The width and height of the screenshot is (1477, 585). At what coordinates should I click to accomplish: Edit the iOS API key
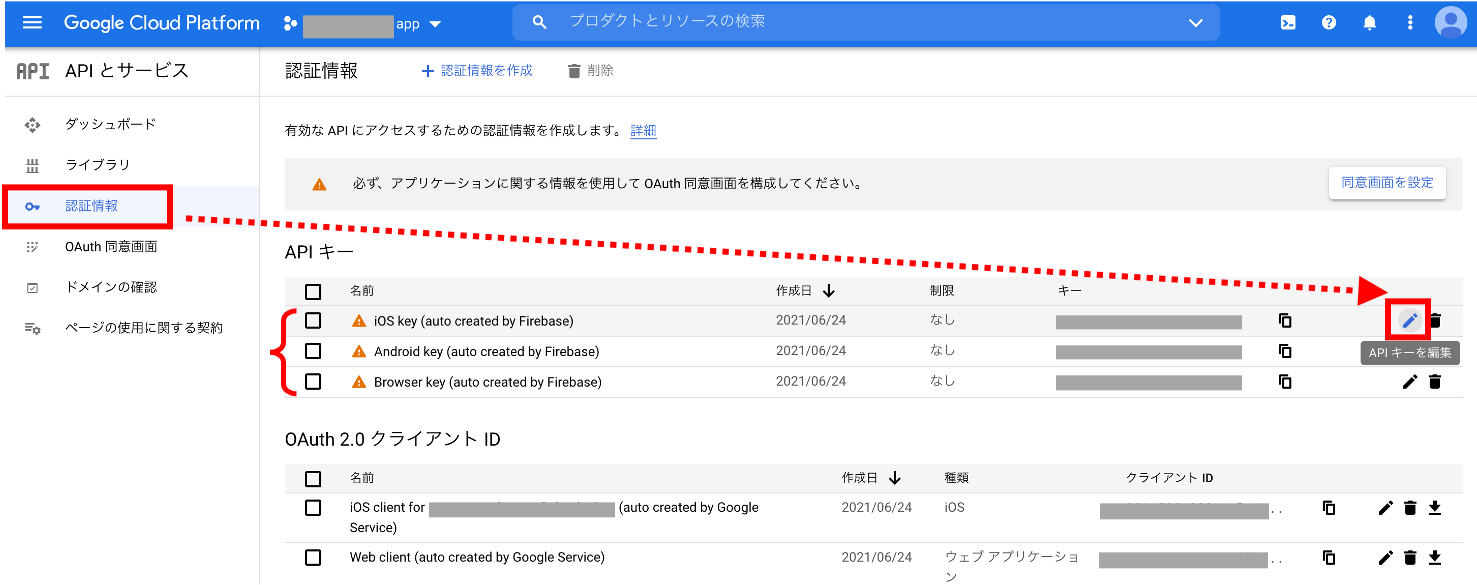(x=1410, y=321)
